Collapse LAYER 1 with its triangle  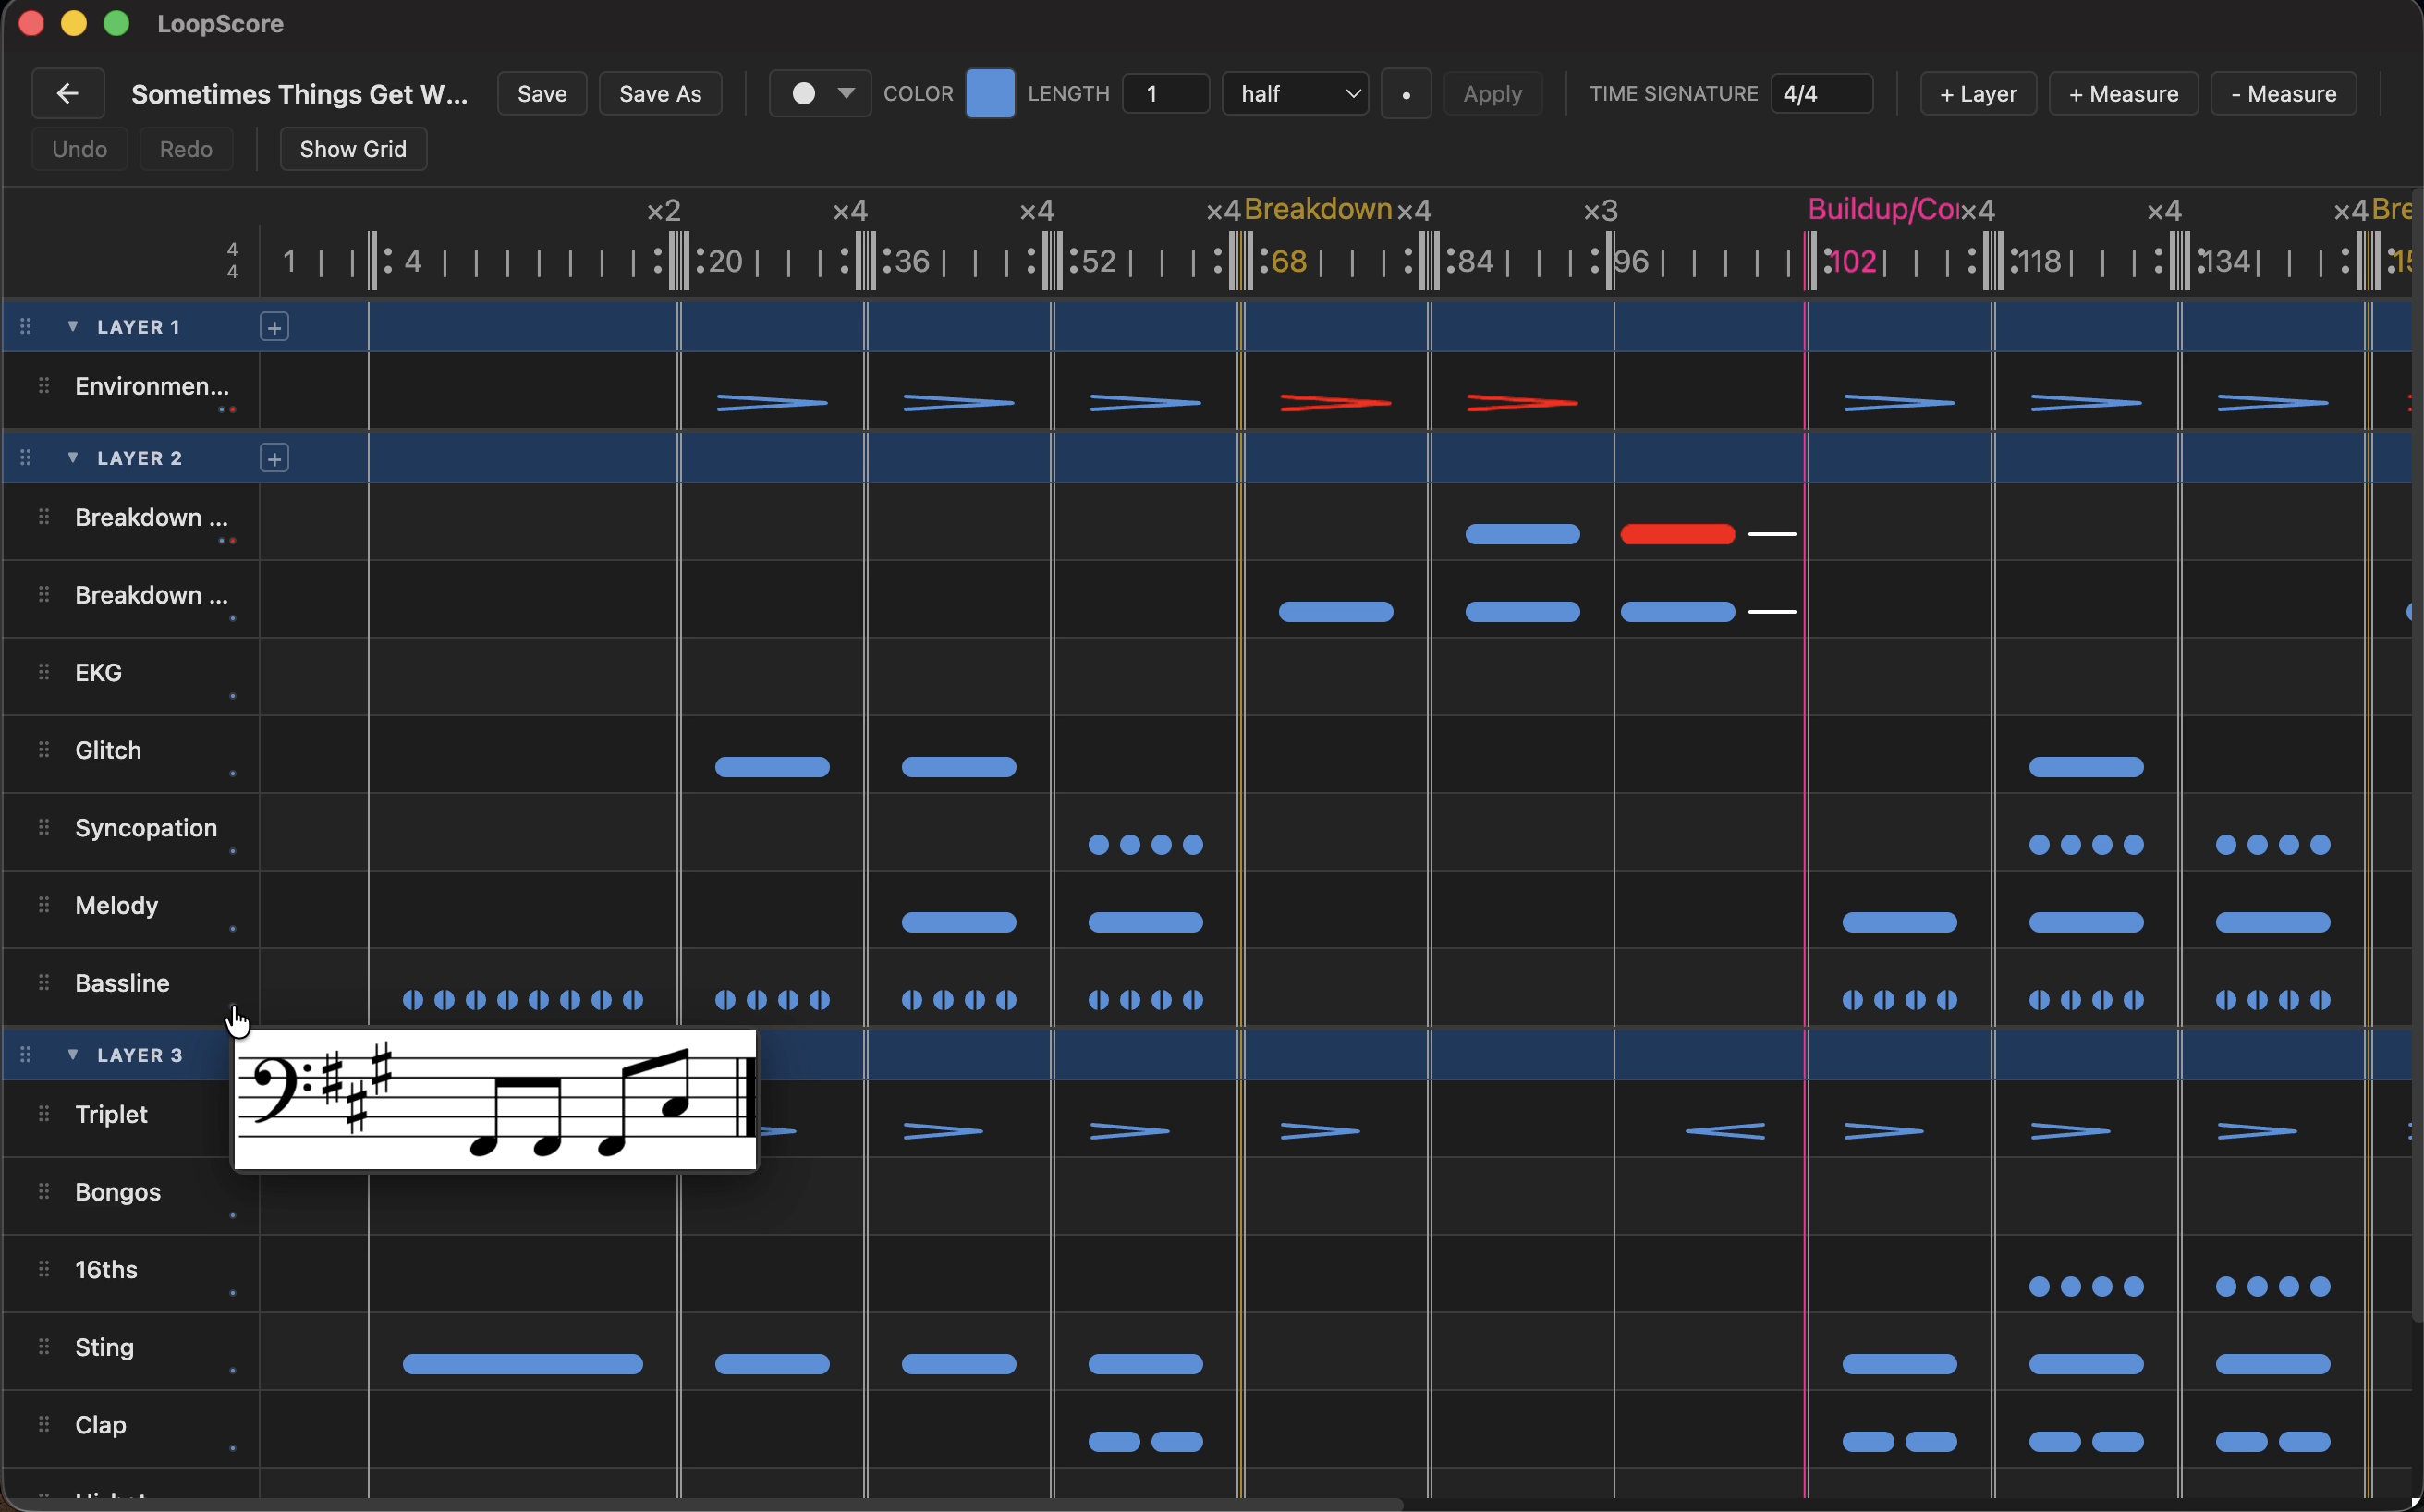click(x=73, y=326)
